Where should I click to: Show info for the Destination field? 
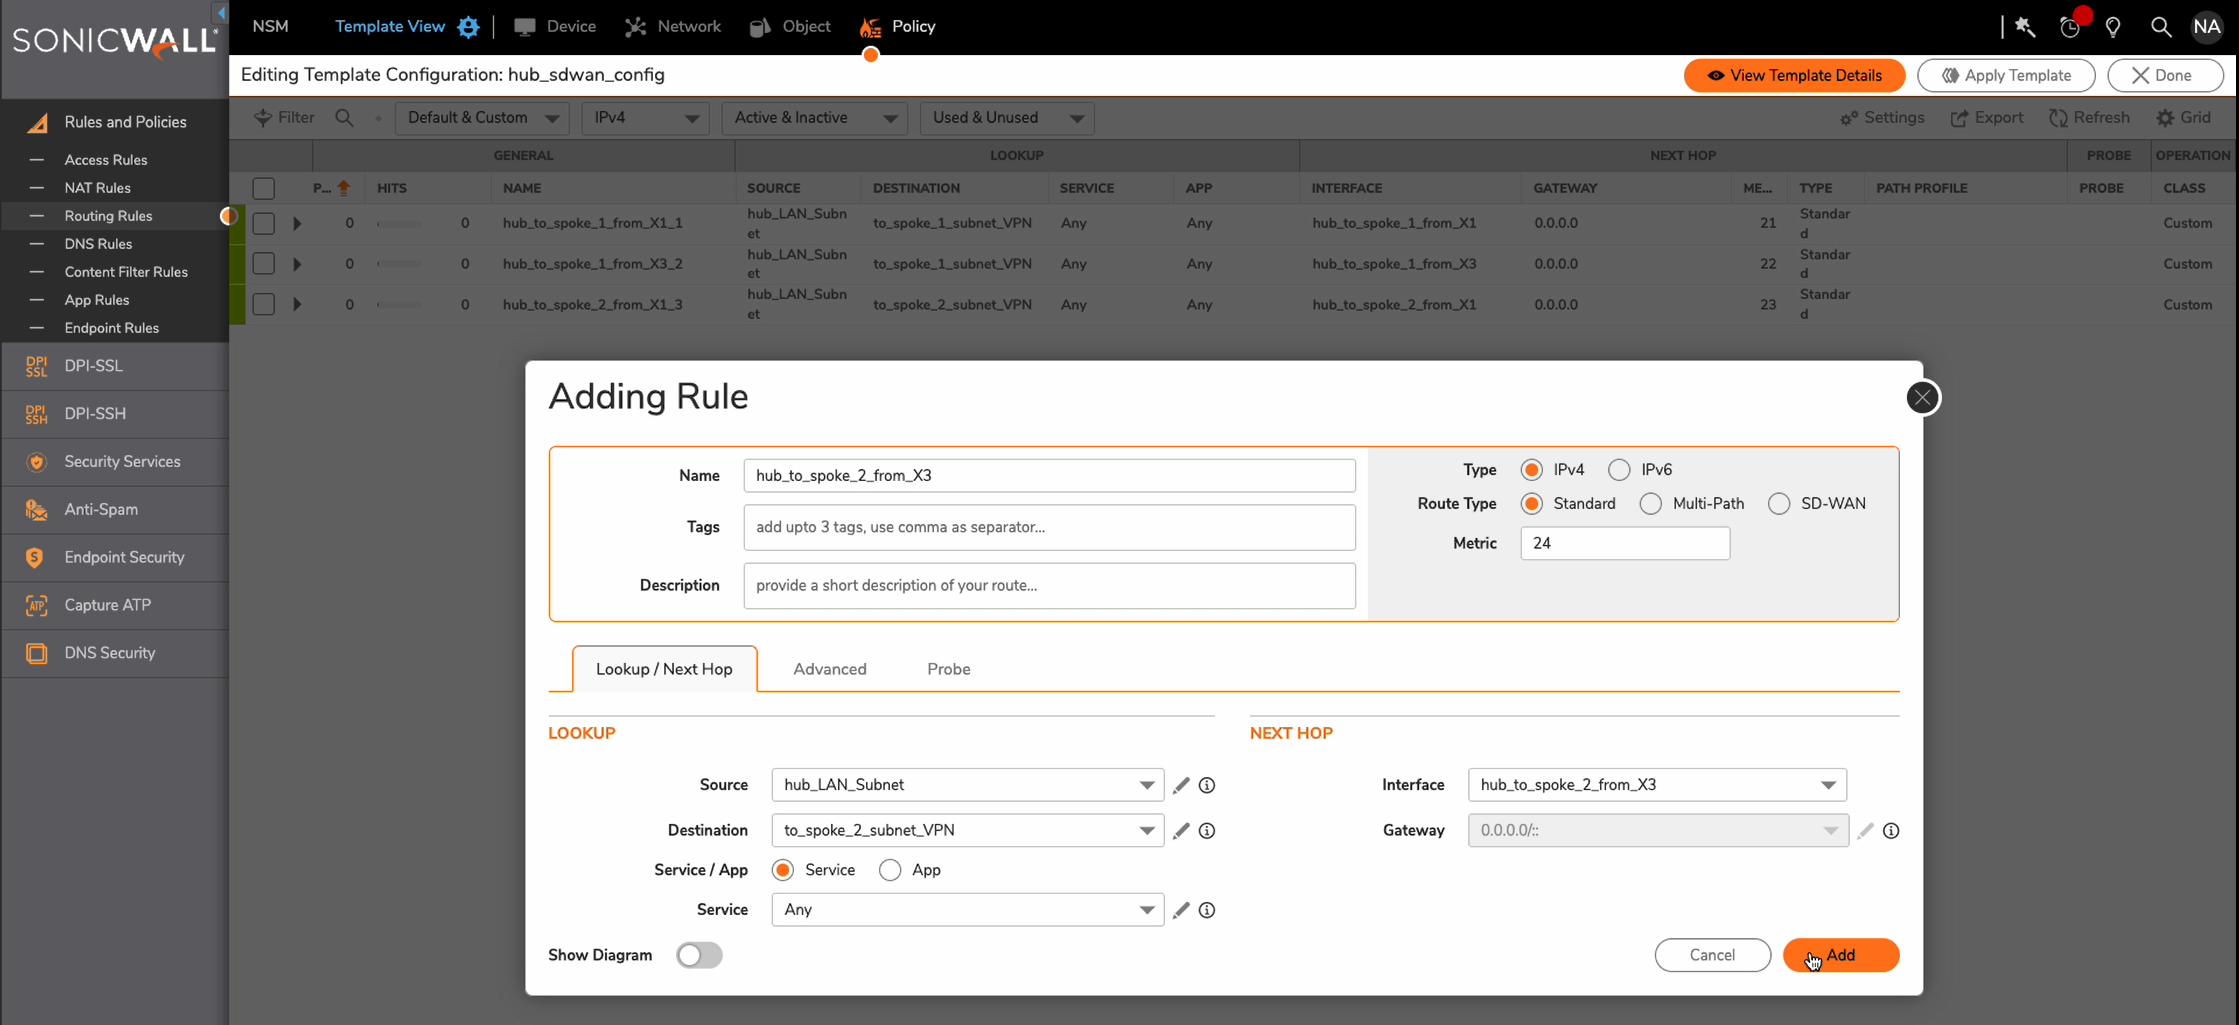click(1207, 830)
